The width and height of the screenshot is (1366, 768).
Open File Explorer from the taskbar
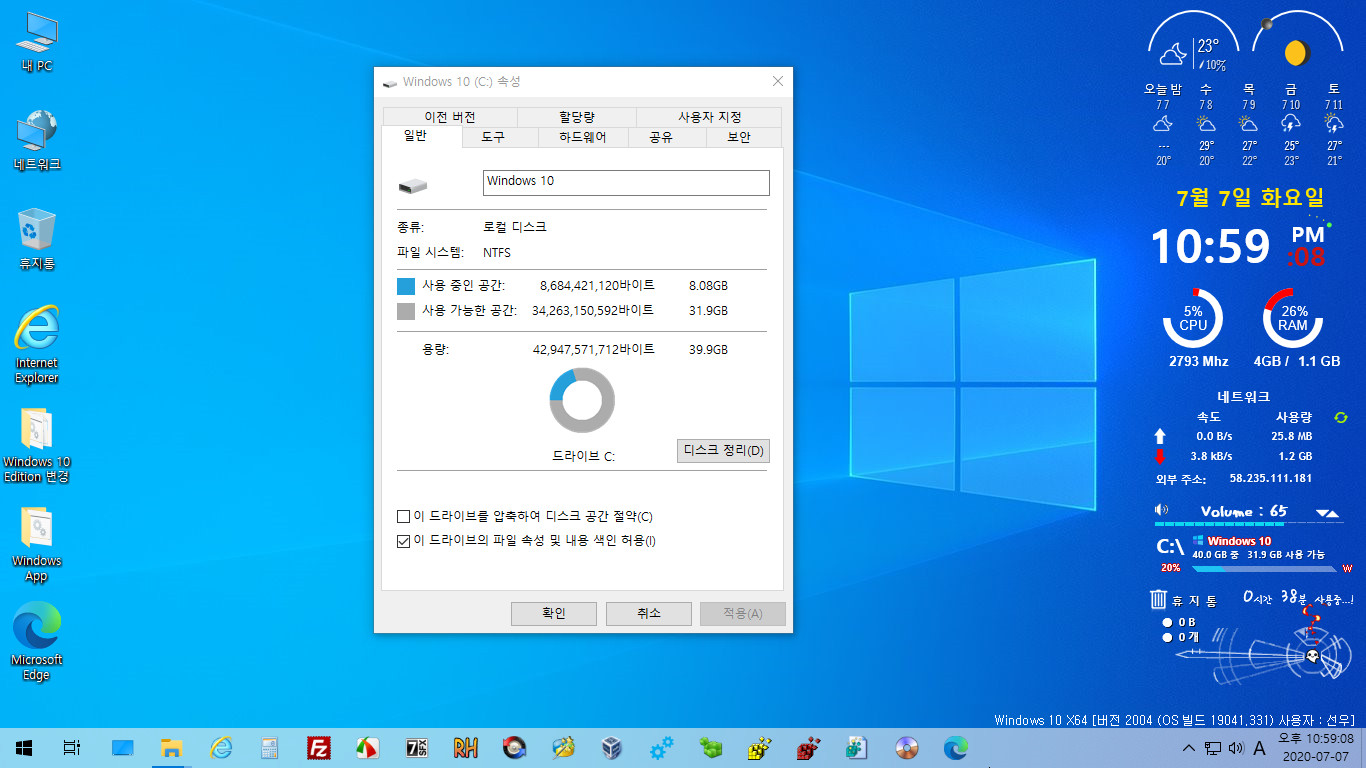pos(171,747)
